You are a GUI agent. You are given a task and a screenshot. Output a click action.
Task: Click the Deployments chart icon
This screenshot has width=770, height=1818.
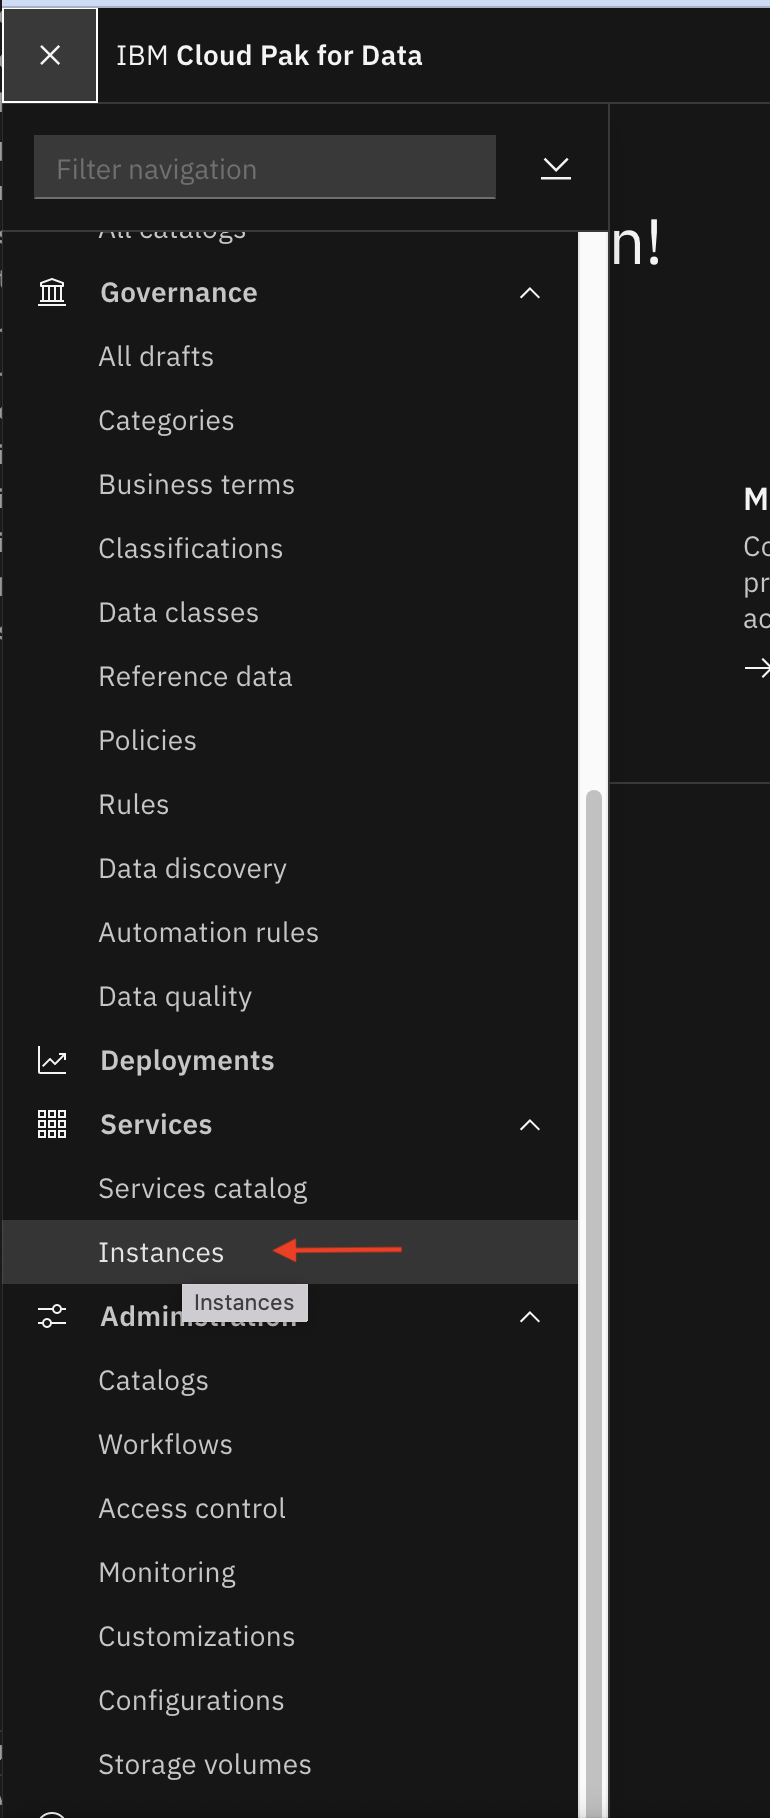(52, 1060)
